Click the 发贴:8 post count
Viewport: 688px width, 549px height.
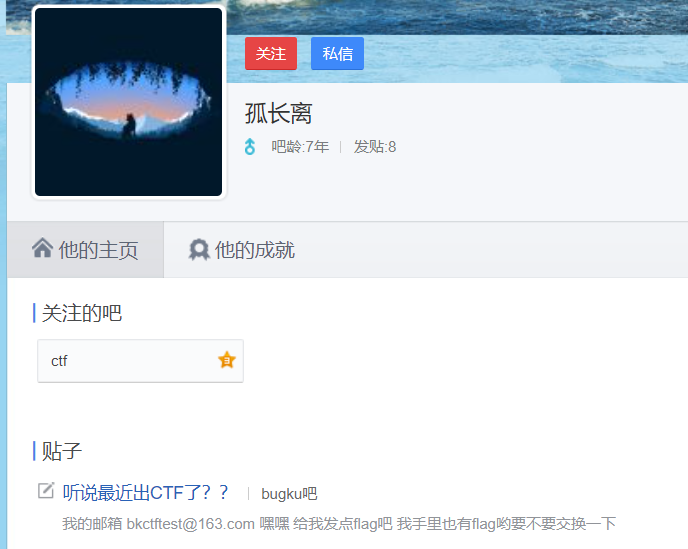(375, 147)
